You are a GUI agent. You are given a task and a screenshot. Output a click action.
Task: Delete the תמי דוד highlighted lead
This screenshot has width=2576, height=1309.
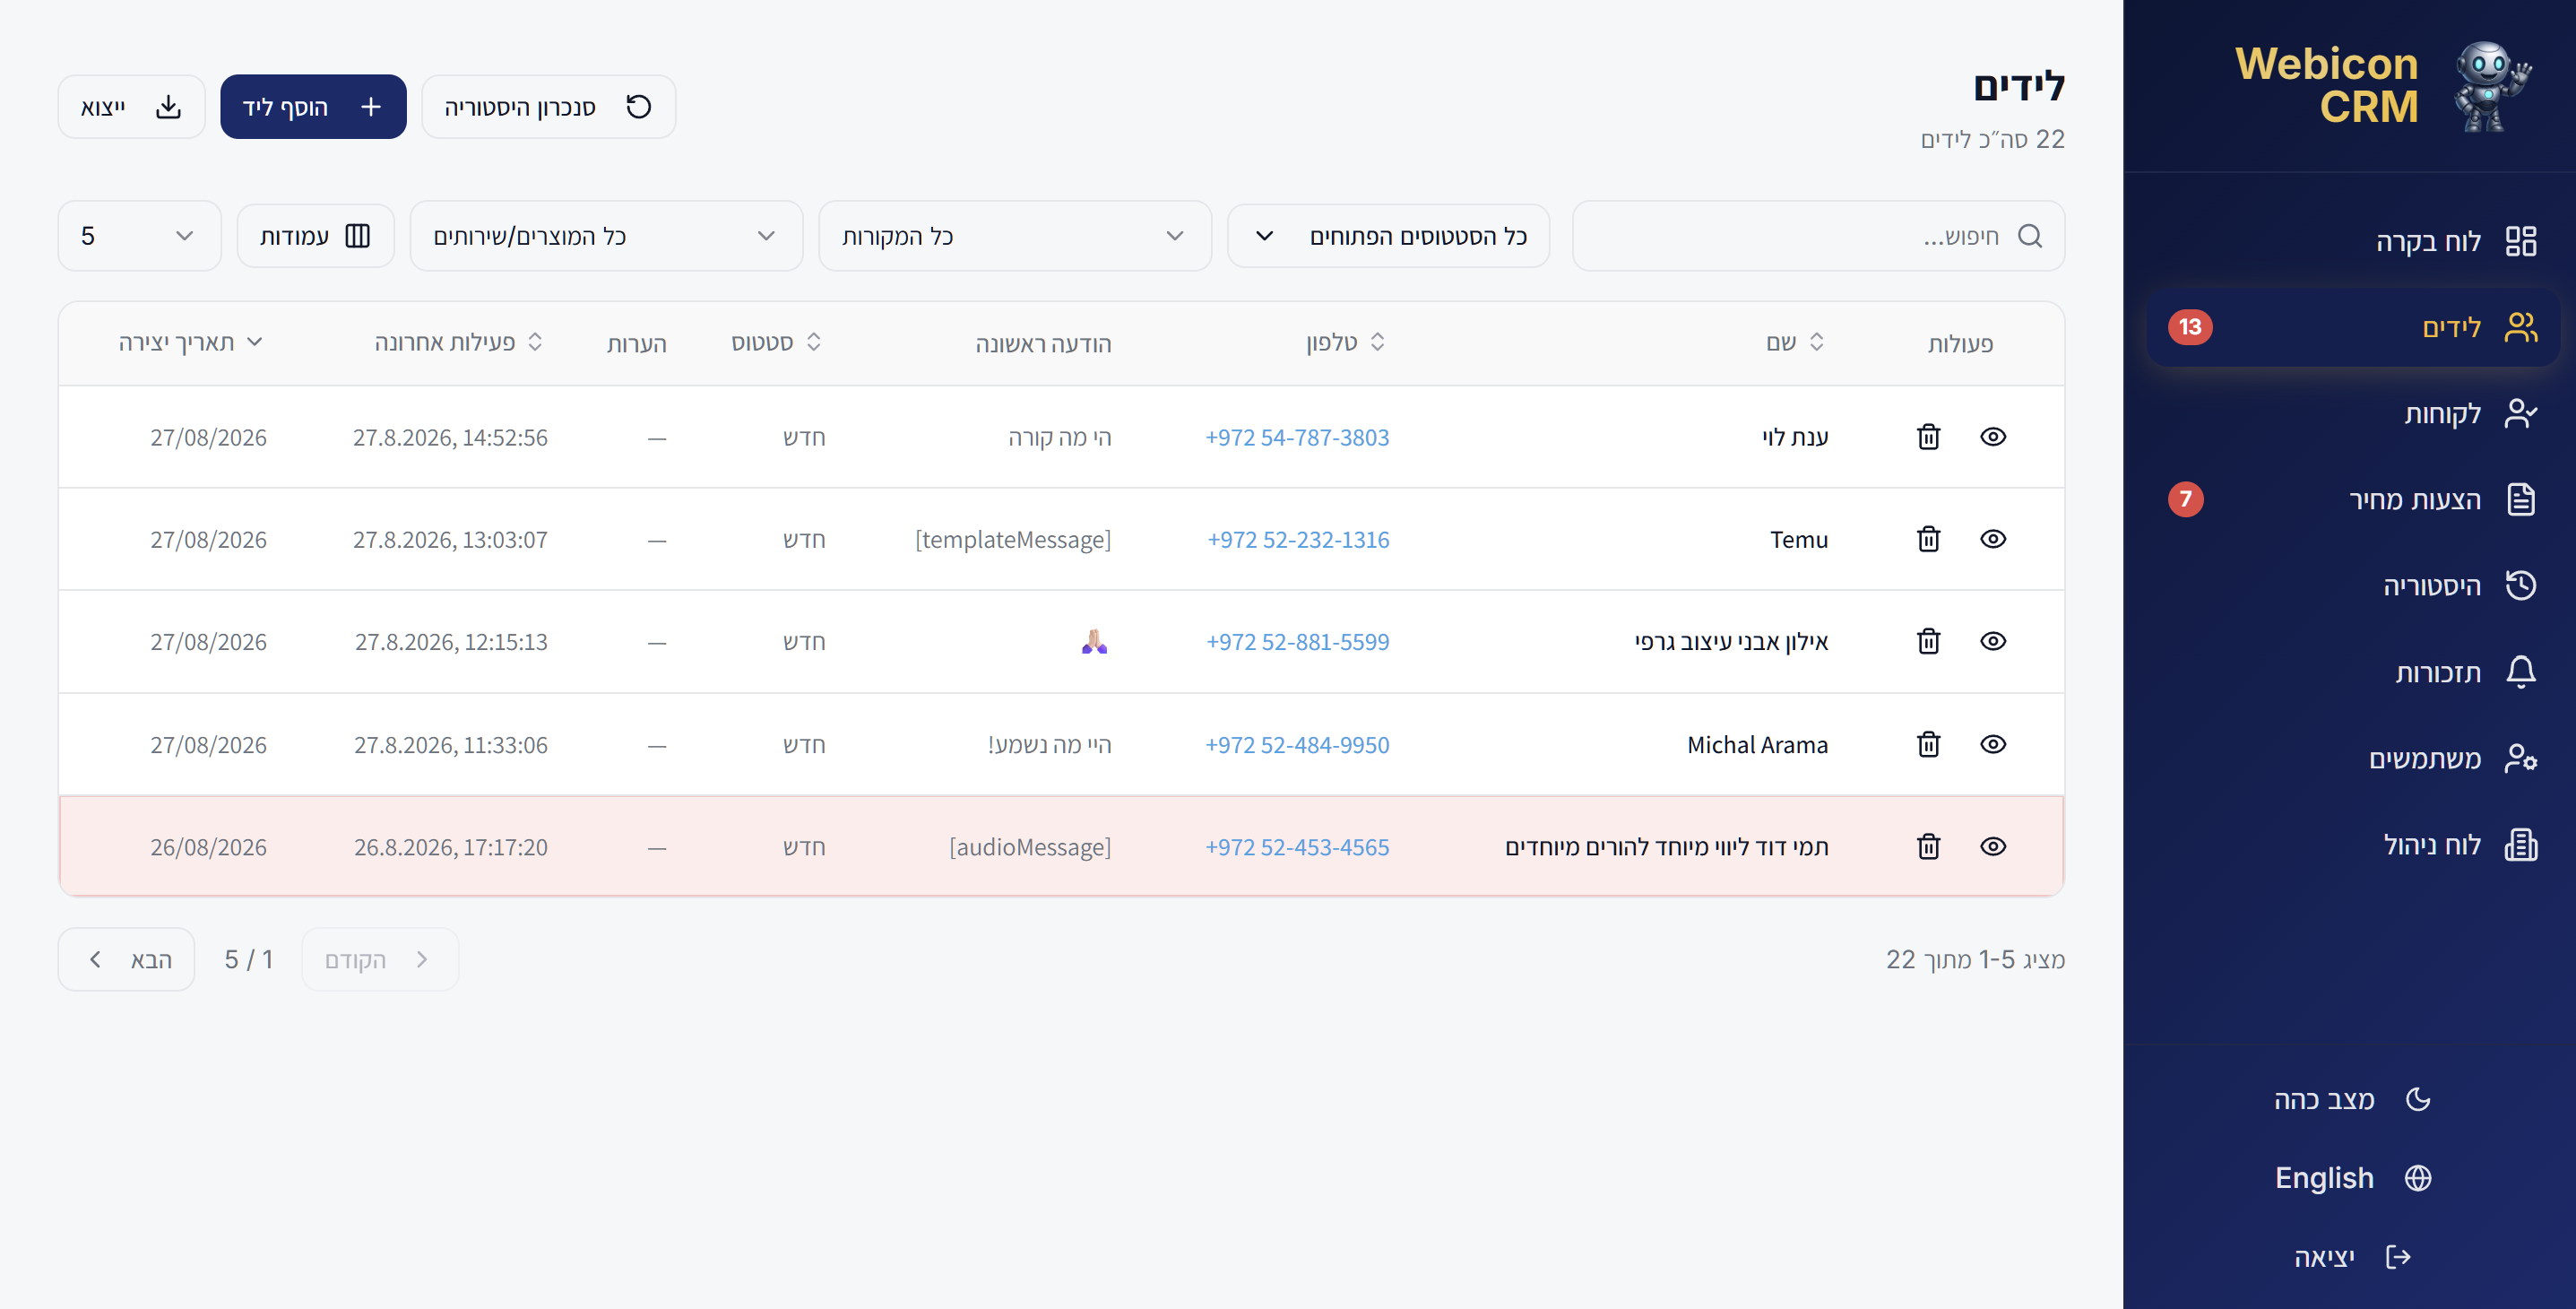coord(1928,846)
